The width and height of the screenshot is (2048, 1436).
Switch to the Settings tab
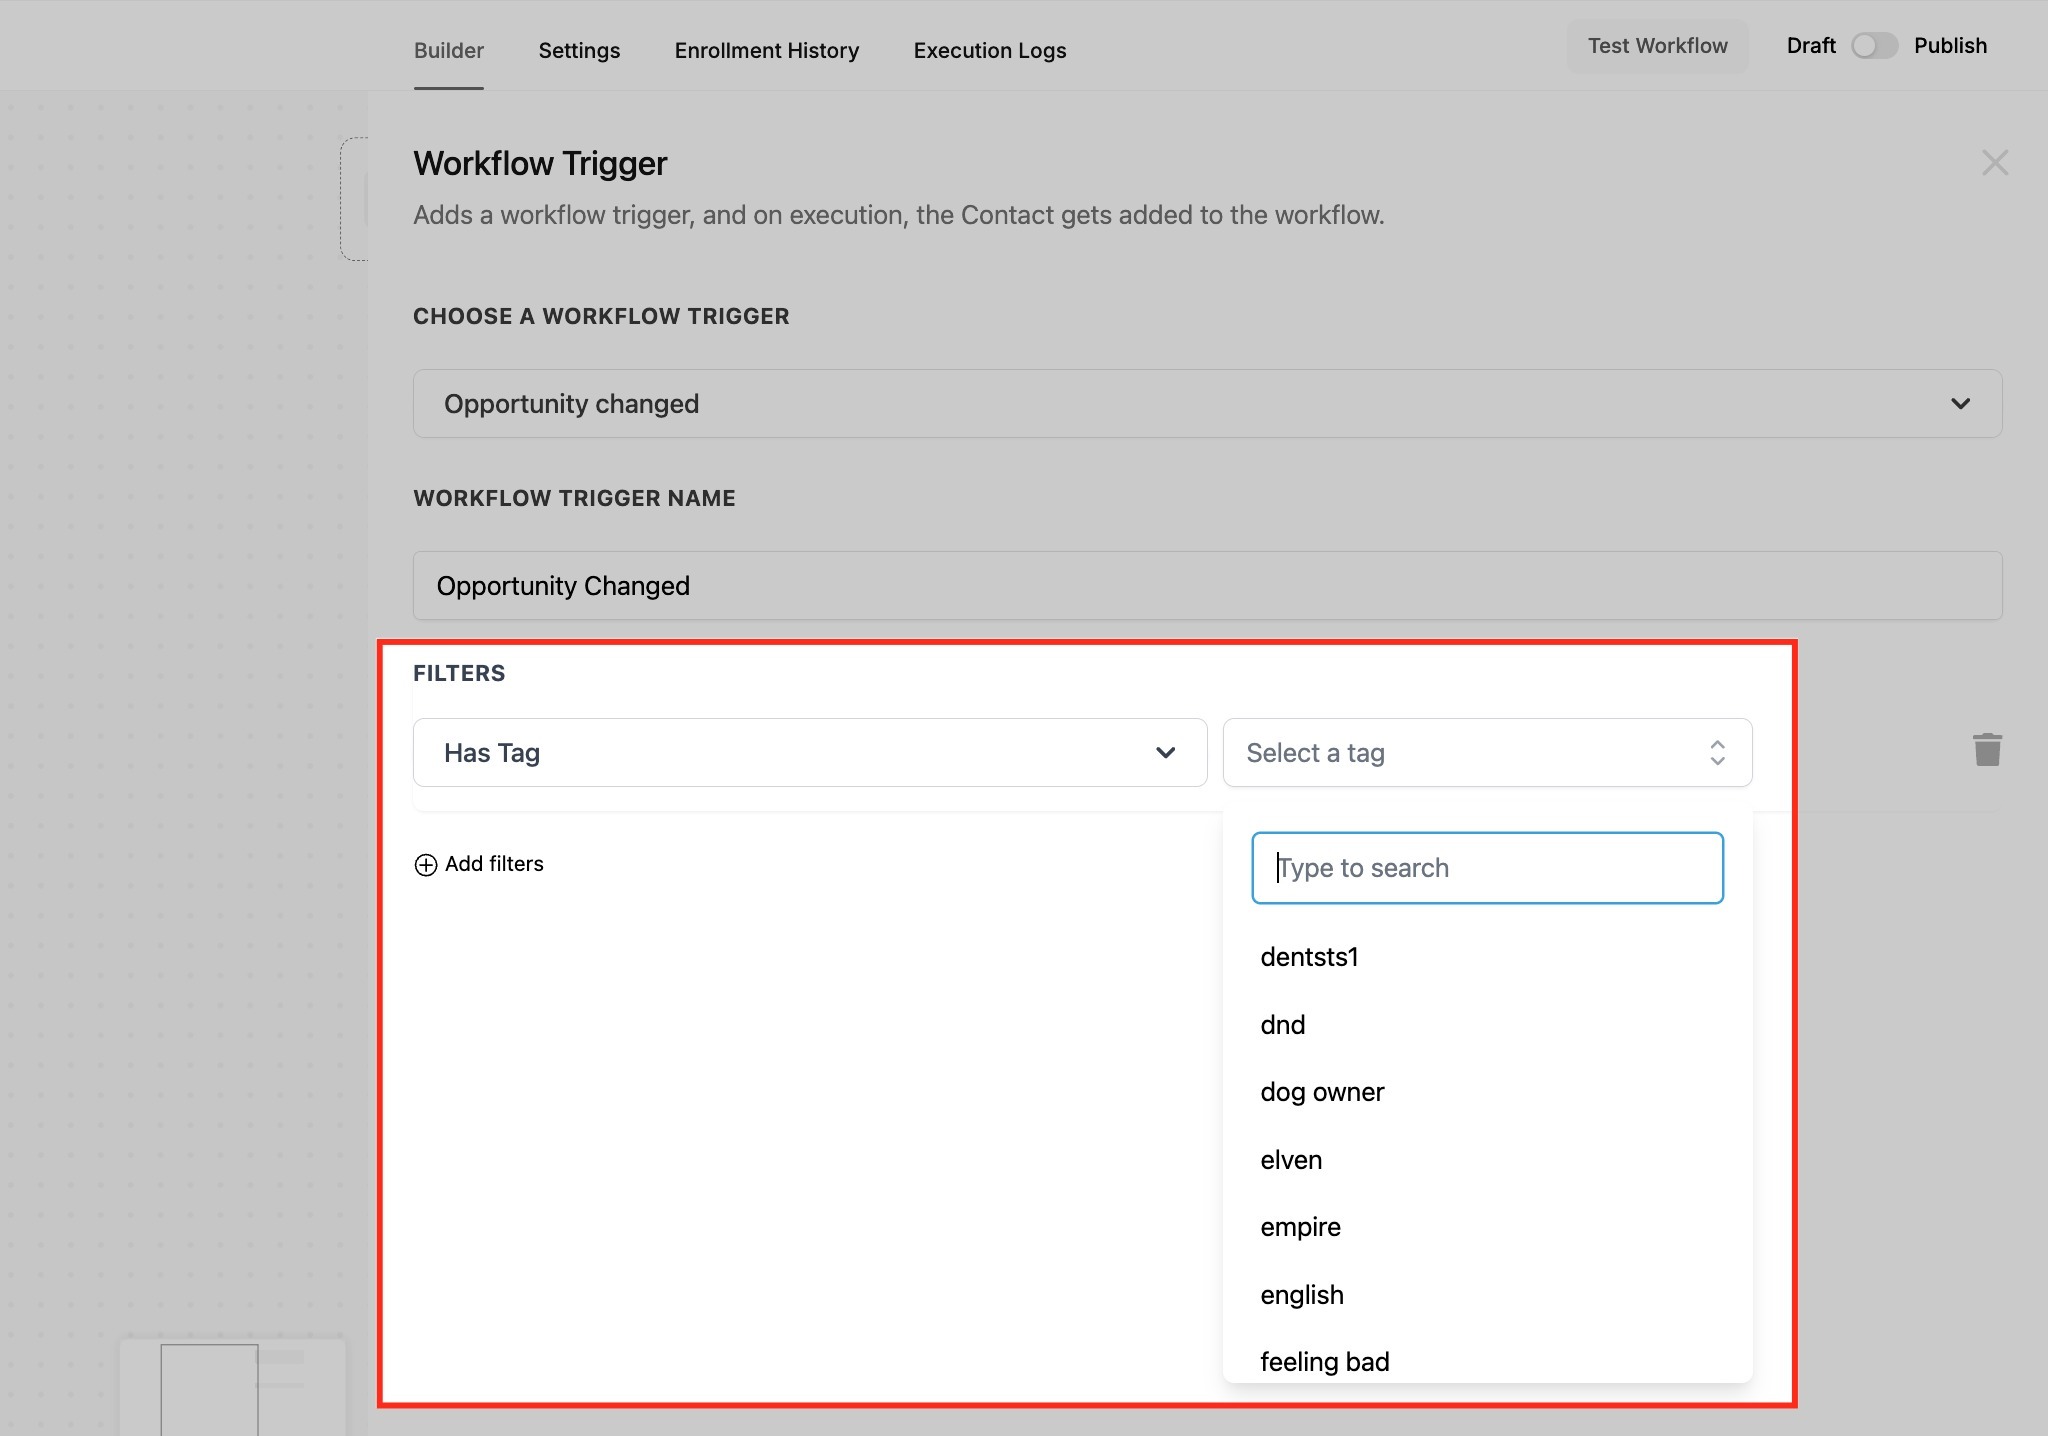point(579,50)
